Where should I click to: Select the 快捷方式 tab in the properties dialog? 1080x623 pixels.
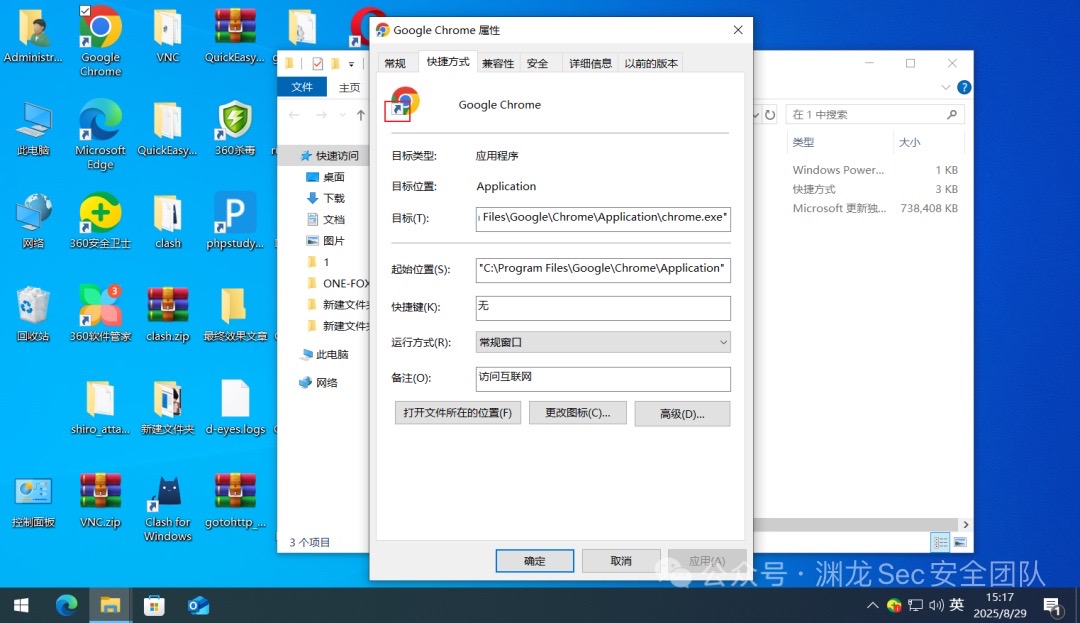(x=448, y=61)
